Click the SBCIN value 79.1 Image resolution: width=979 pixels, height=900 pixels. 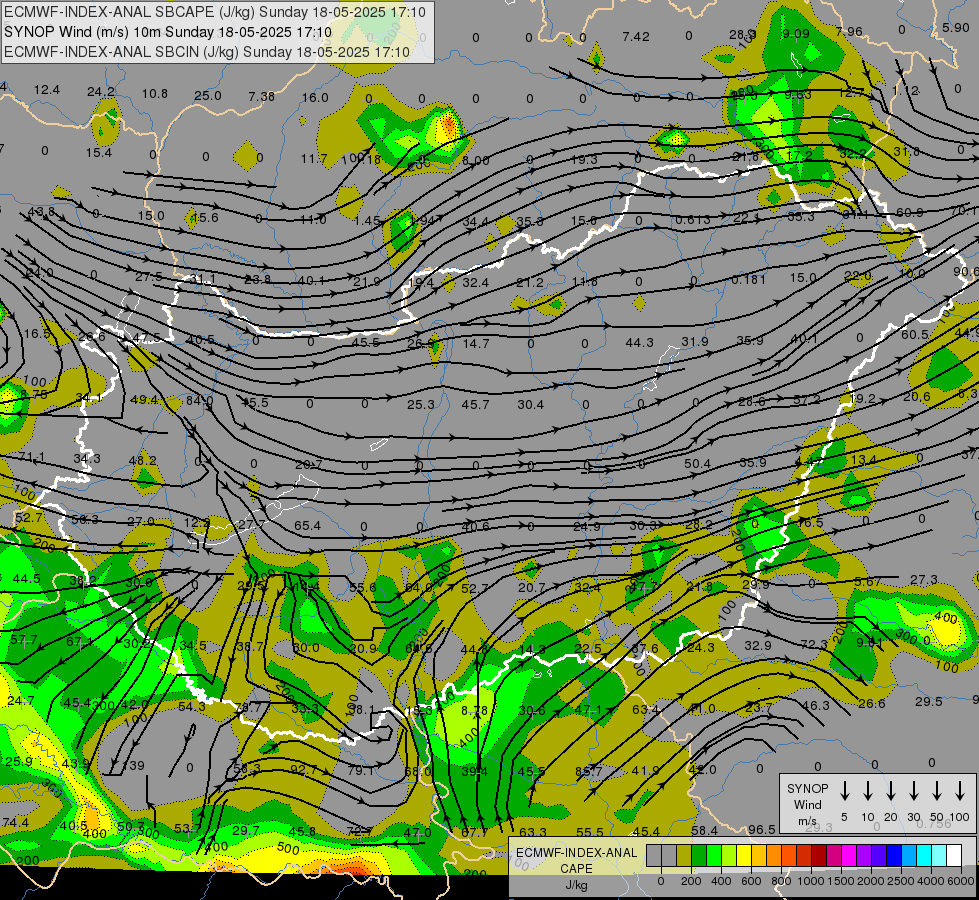360,770
